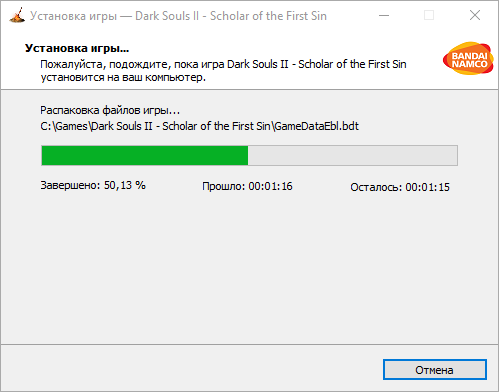
Task: Click the Bandai Namco logo
Action: pos(468,58)
